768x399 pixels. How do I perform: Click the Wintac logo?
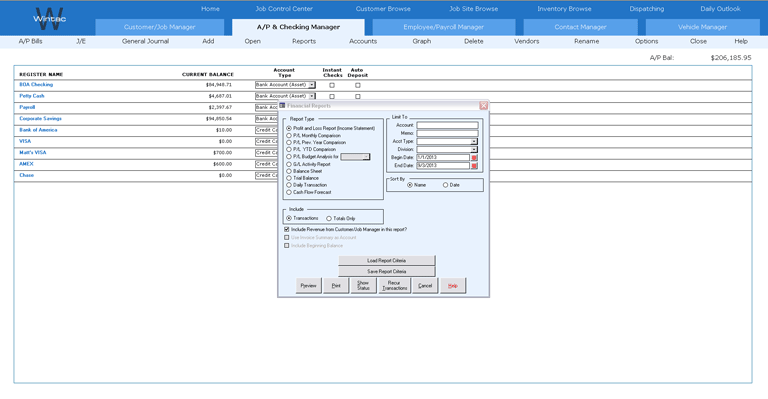49,19
